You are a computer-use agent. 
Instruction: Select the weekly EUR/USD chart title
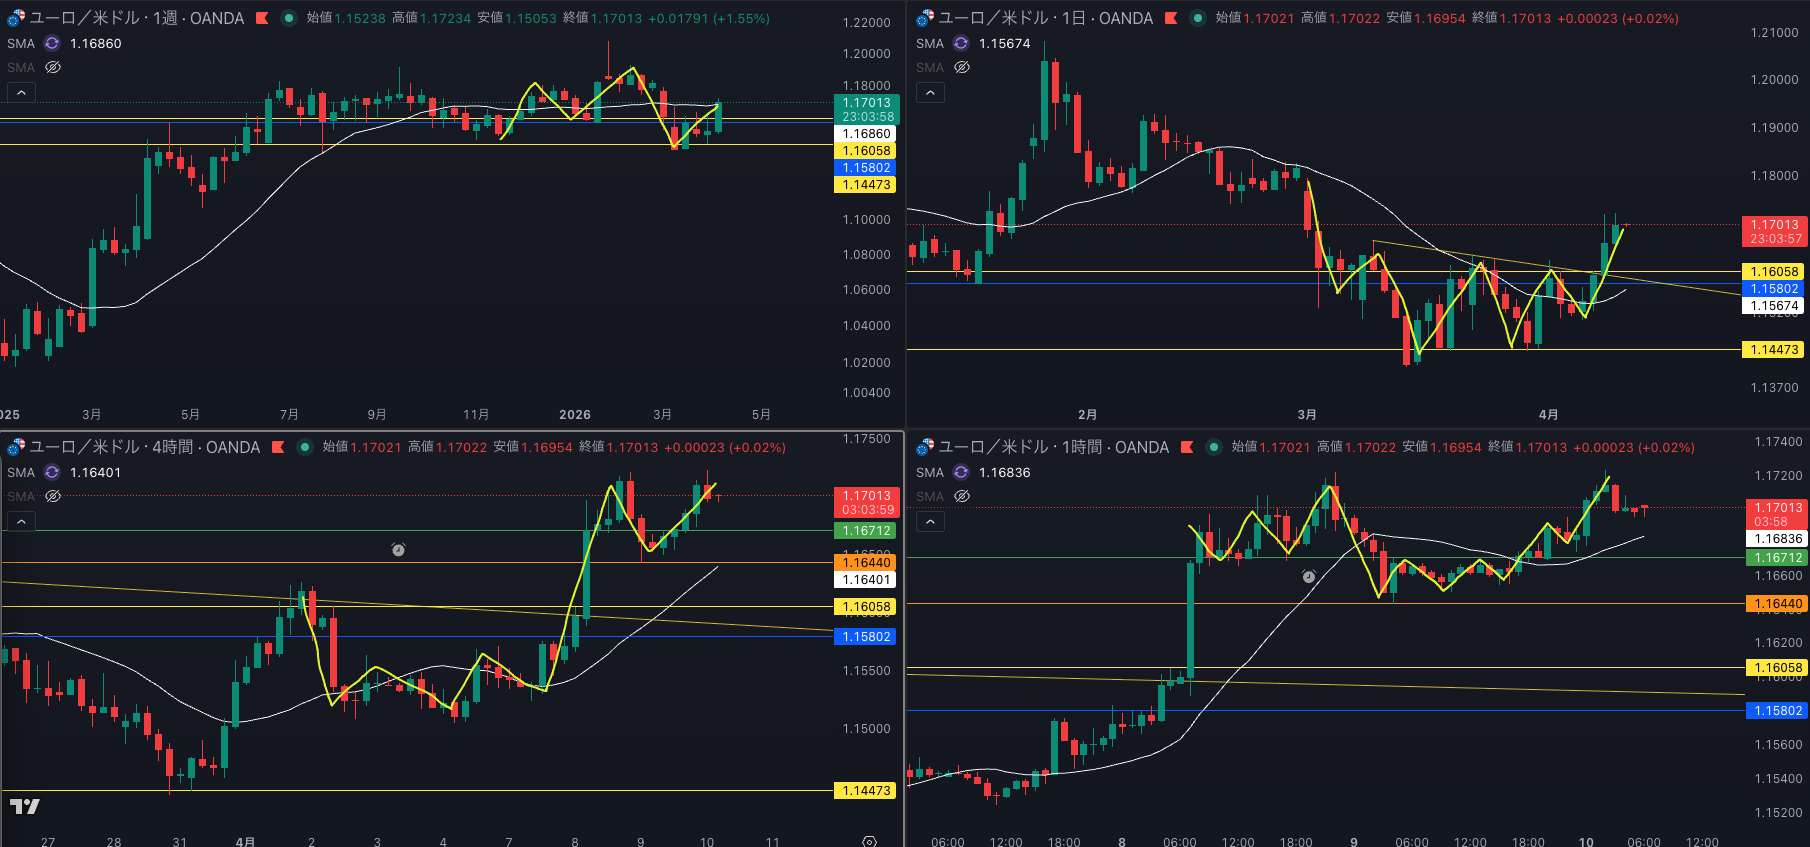coord(136,18)
